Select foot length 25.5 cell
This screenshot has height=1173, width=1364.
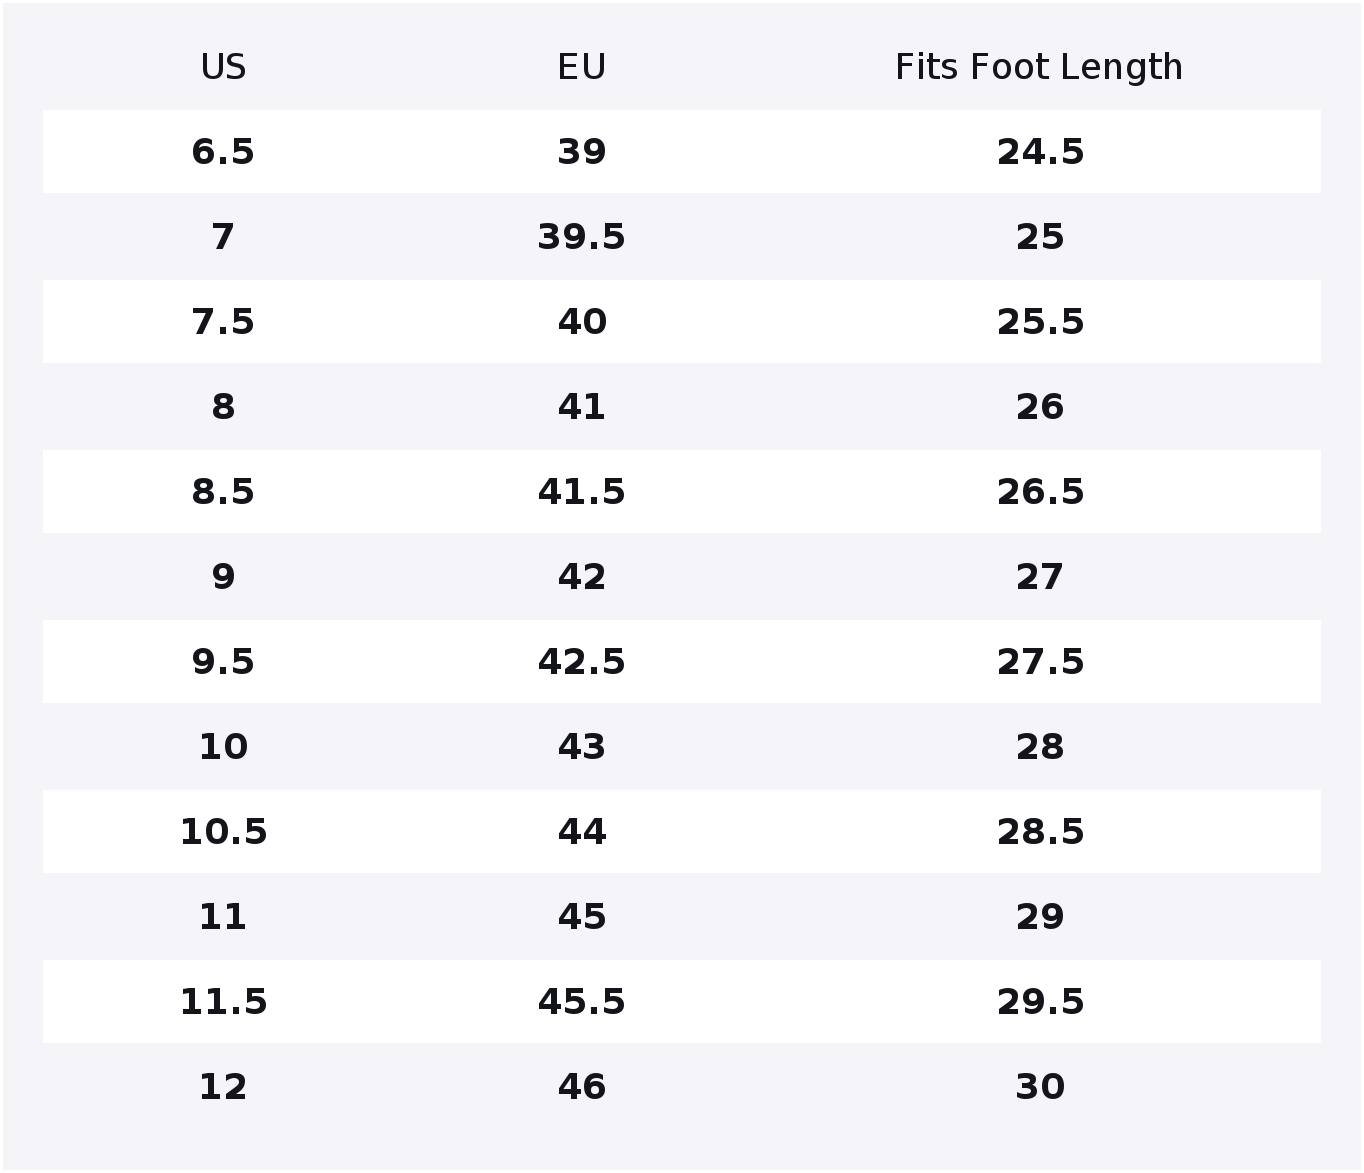[x=1040, y=322]
